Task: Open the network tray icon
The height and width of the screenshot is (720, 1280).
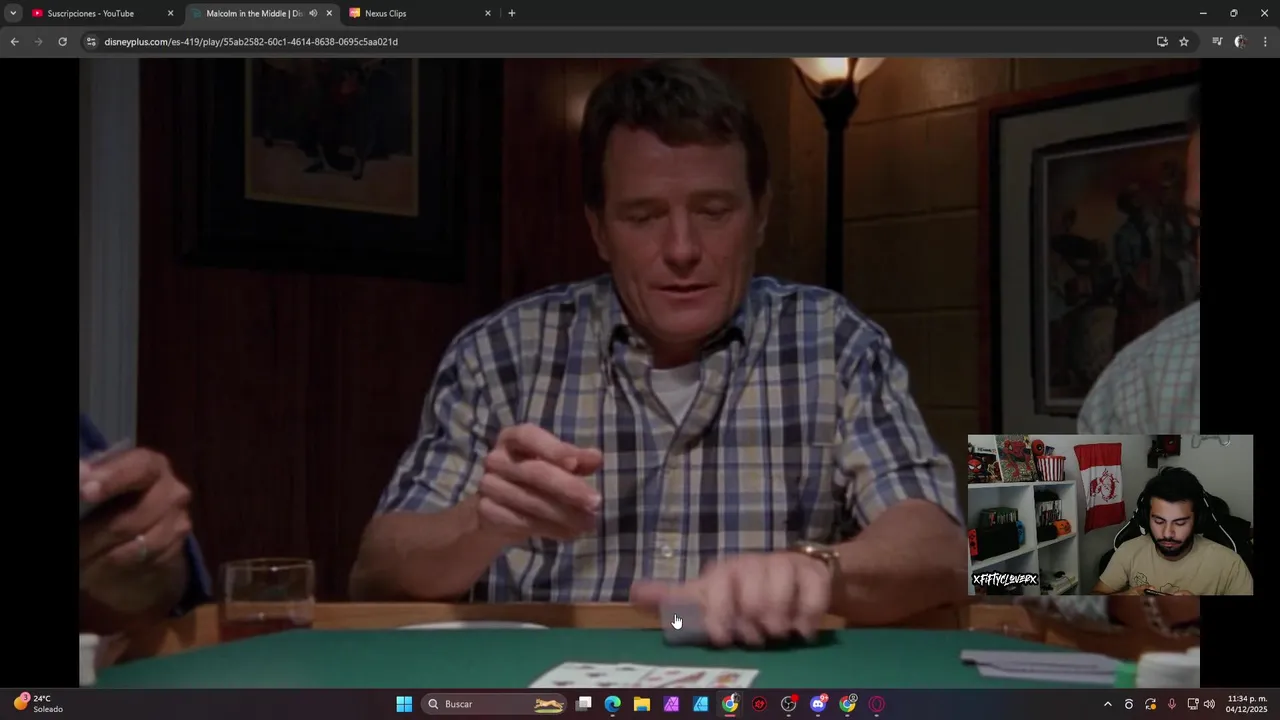Action: coord(1193,704)
